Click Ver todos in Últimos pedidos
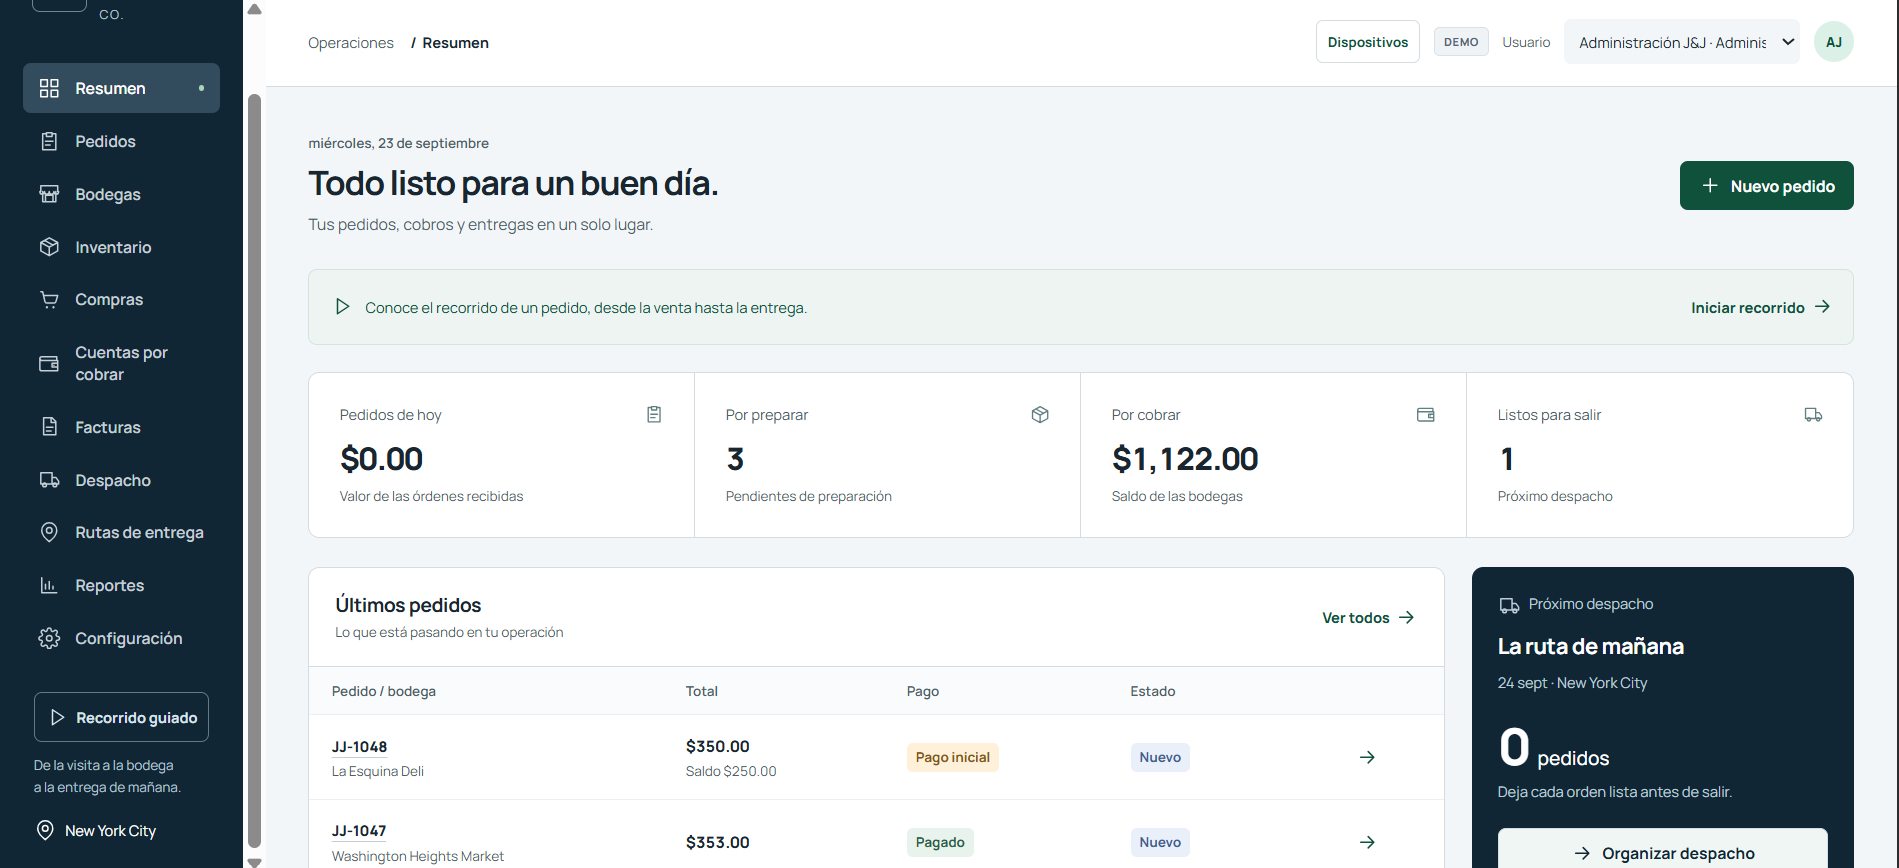Screen dimensions: 1899x868 point(1368,618)
